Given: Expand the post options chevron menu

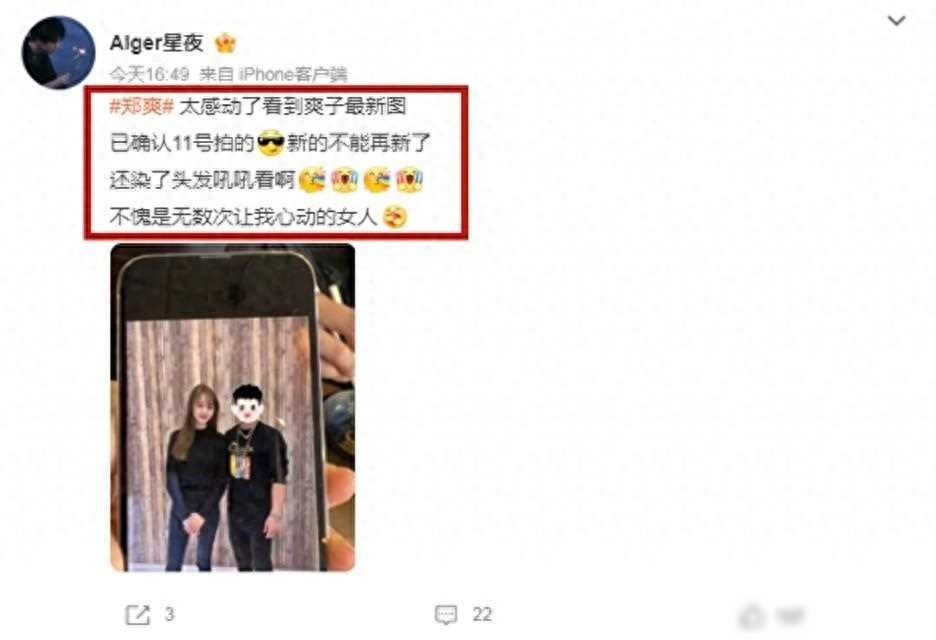Looking at the screenshot, I should (x=897, y=21).
